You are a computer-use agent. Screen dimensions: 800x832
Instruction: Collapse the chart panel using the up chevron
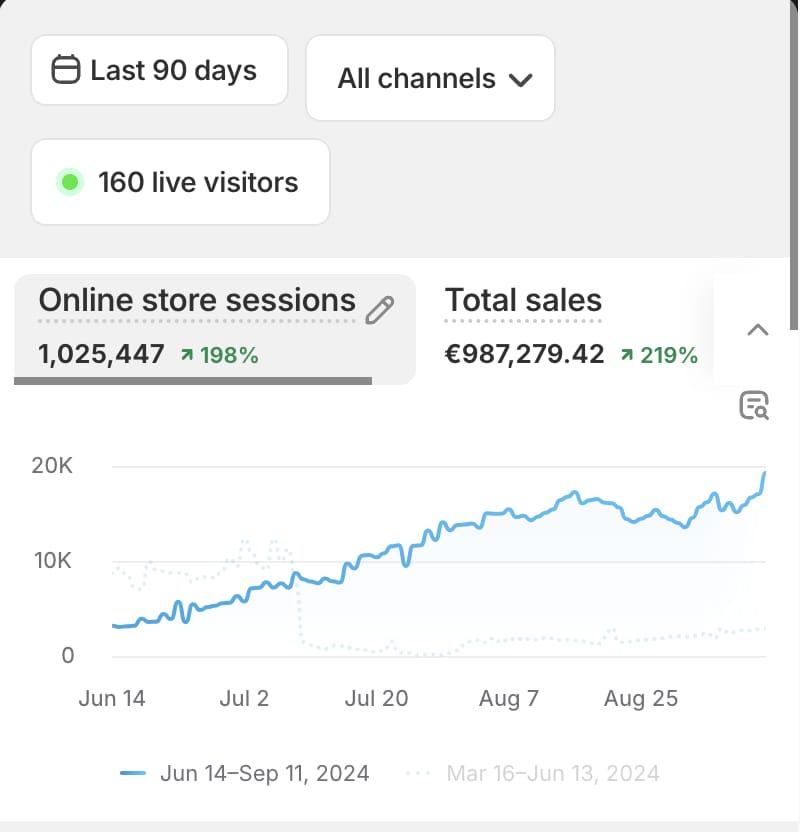[x=758, y=329]
